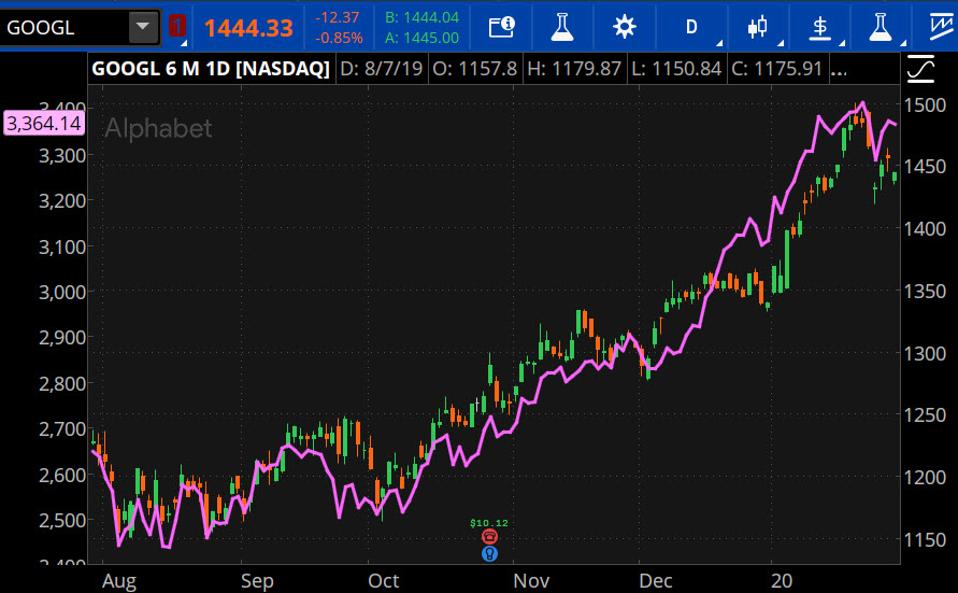Image resolution: width=958 pixels, height=593 pixels.
Task: Click the ask price A: 1445.00
Action: coord(422,38)
